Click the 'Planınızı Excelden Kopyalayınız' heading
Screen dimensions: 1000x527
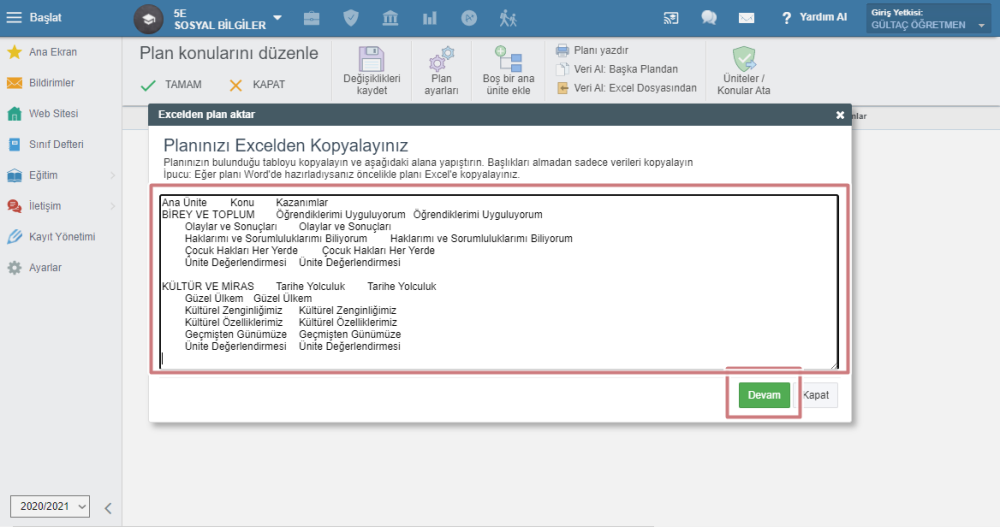[286, 145]
